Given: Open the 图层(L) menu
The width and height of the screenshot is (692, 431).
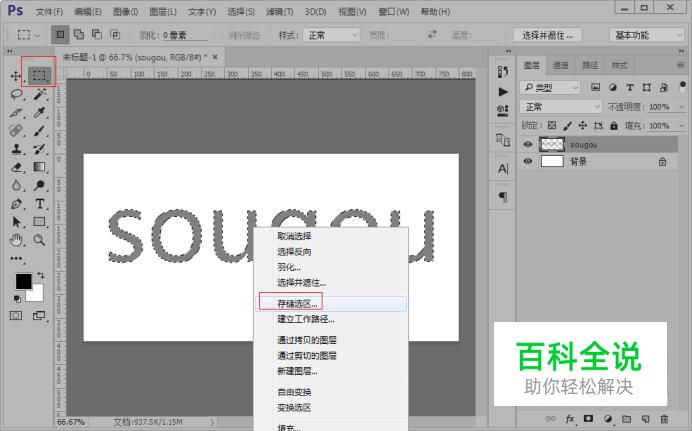Looking at the screenshot, I should 163,12.
